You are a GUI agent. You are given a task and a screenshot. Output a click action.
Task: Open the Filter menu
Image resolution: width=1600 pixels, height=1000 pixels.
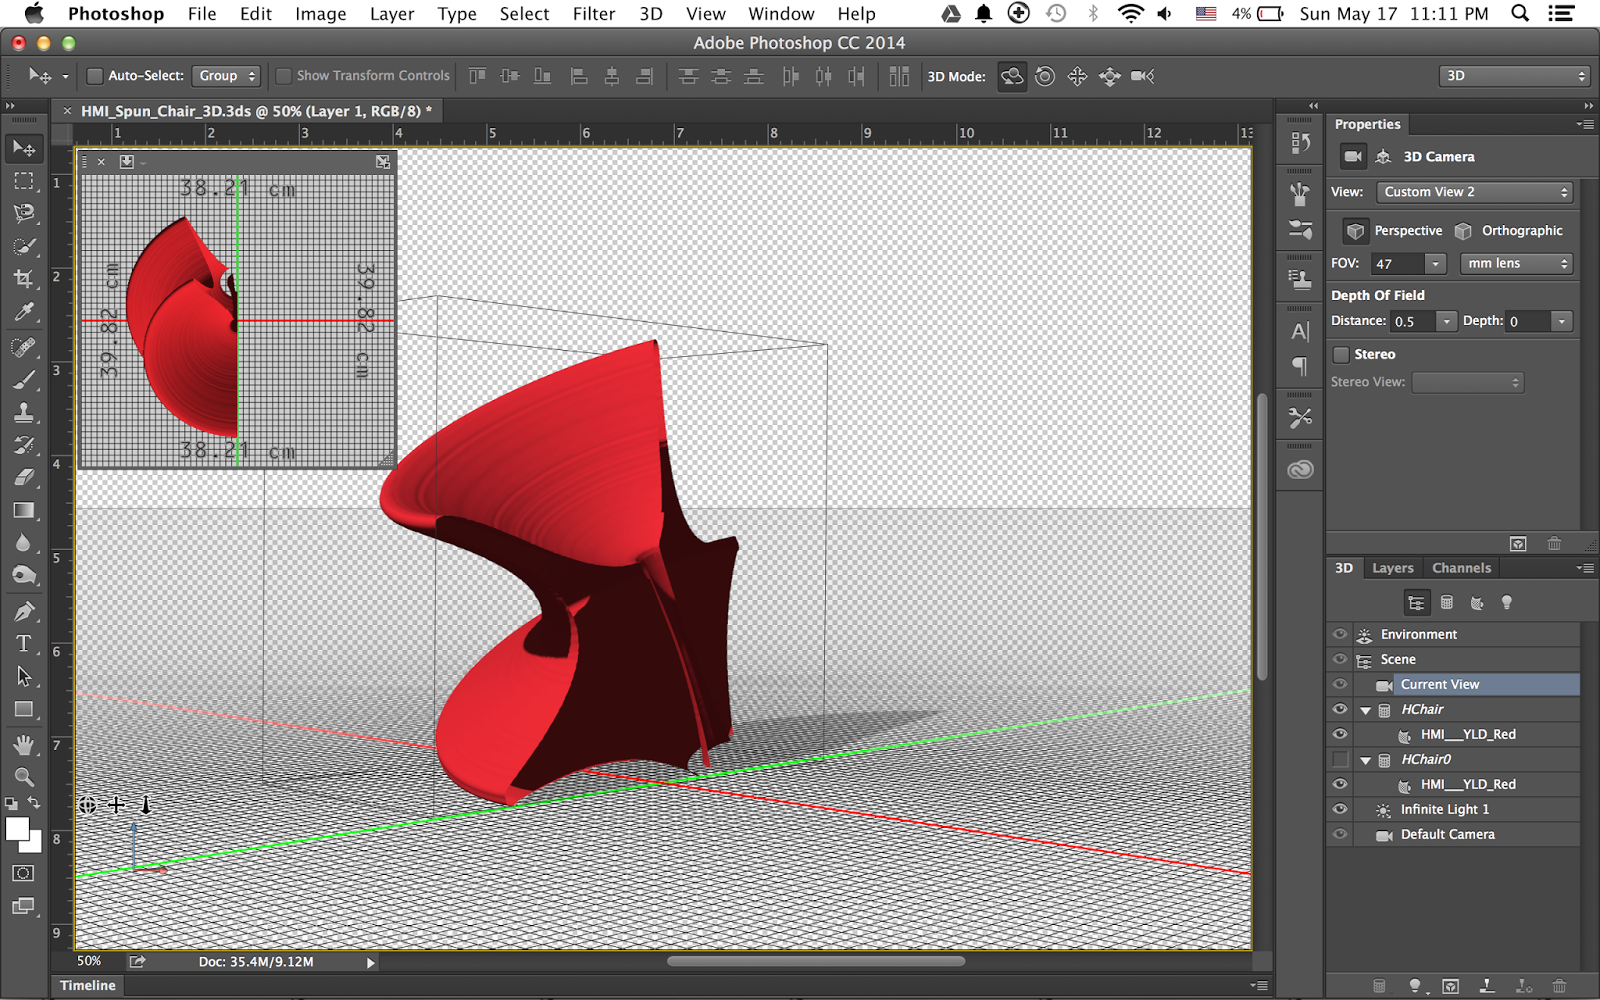pyautogui.click(x=593, y=14)
